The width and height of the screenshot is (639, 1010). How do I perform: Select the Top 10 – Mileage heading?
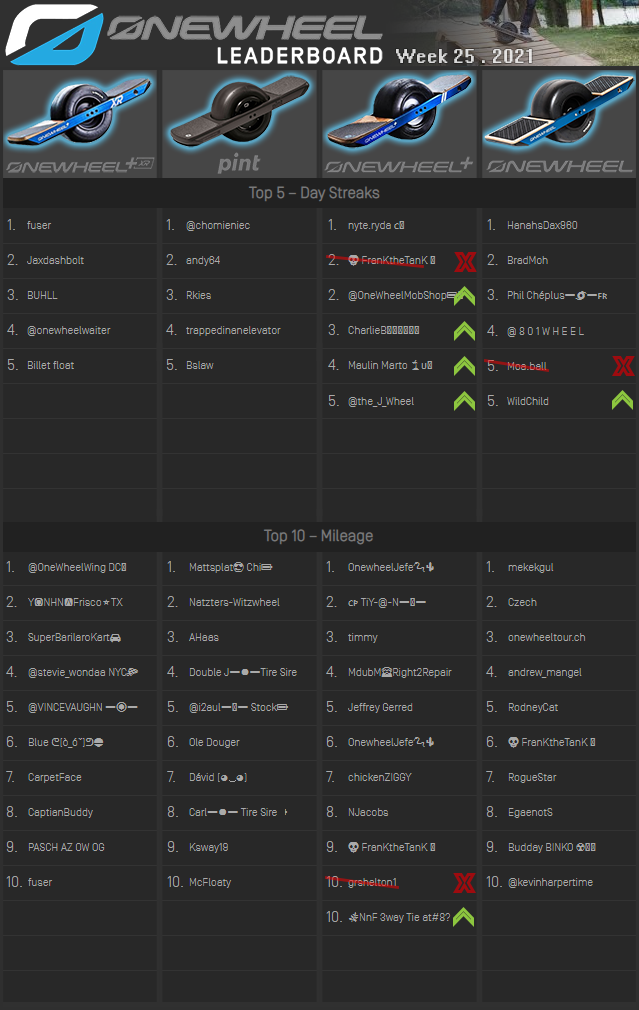click(x=318, y=536)
